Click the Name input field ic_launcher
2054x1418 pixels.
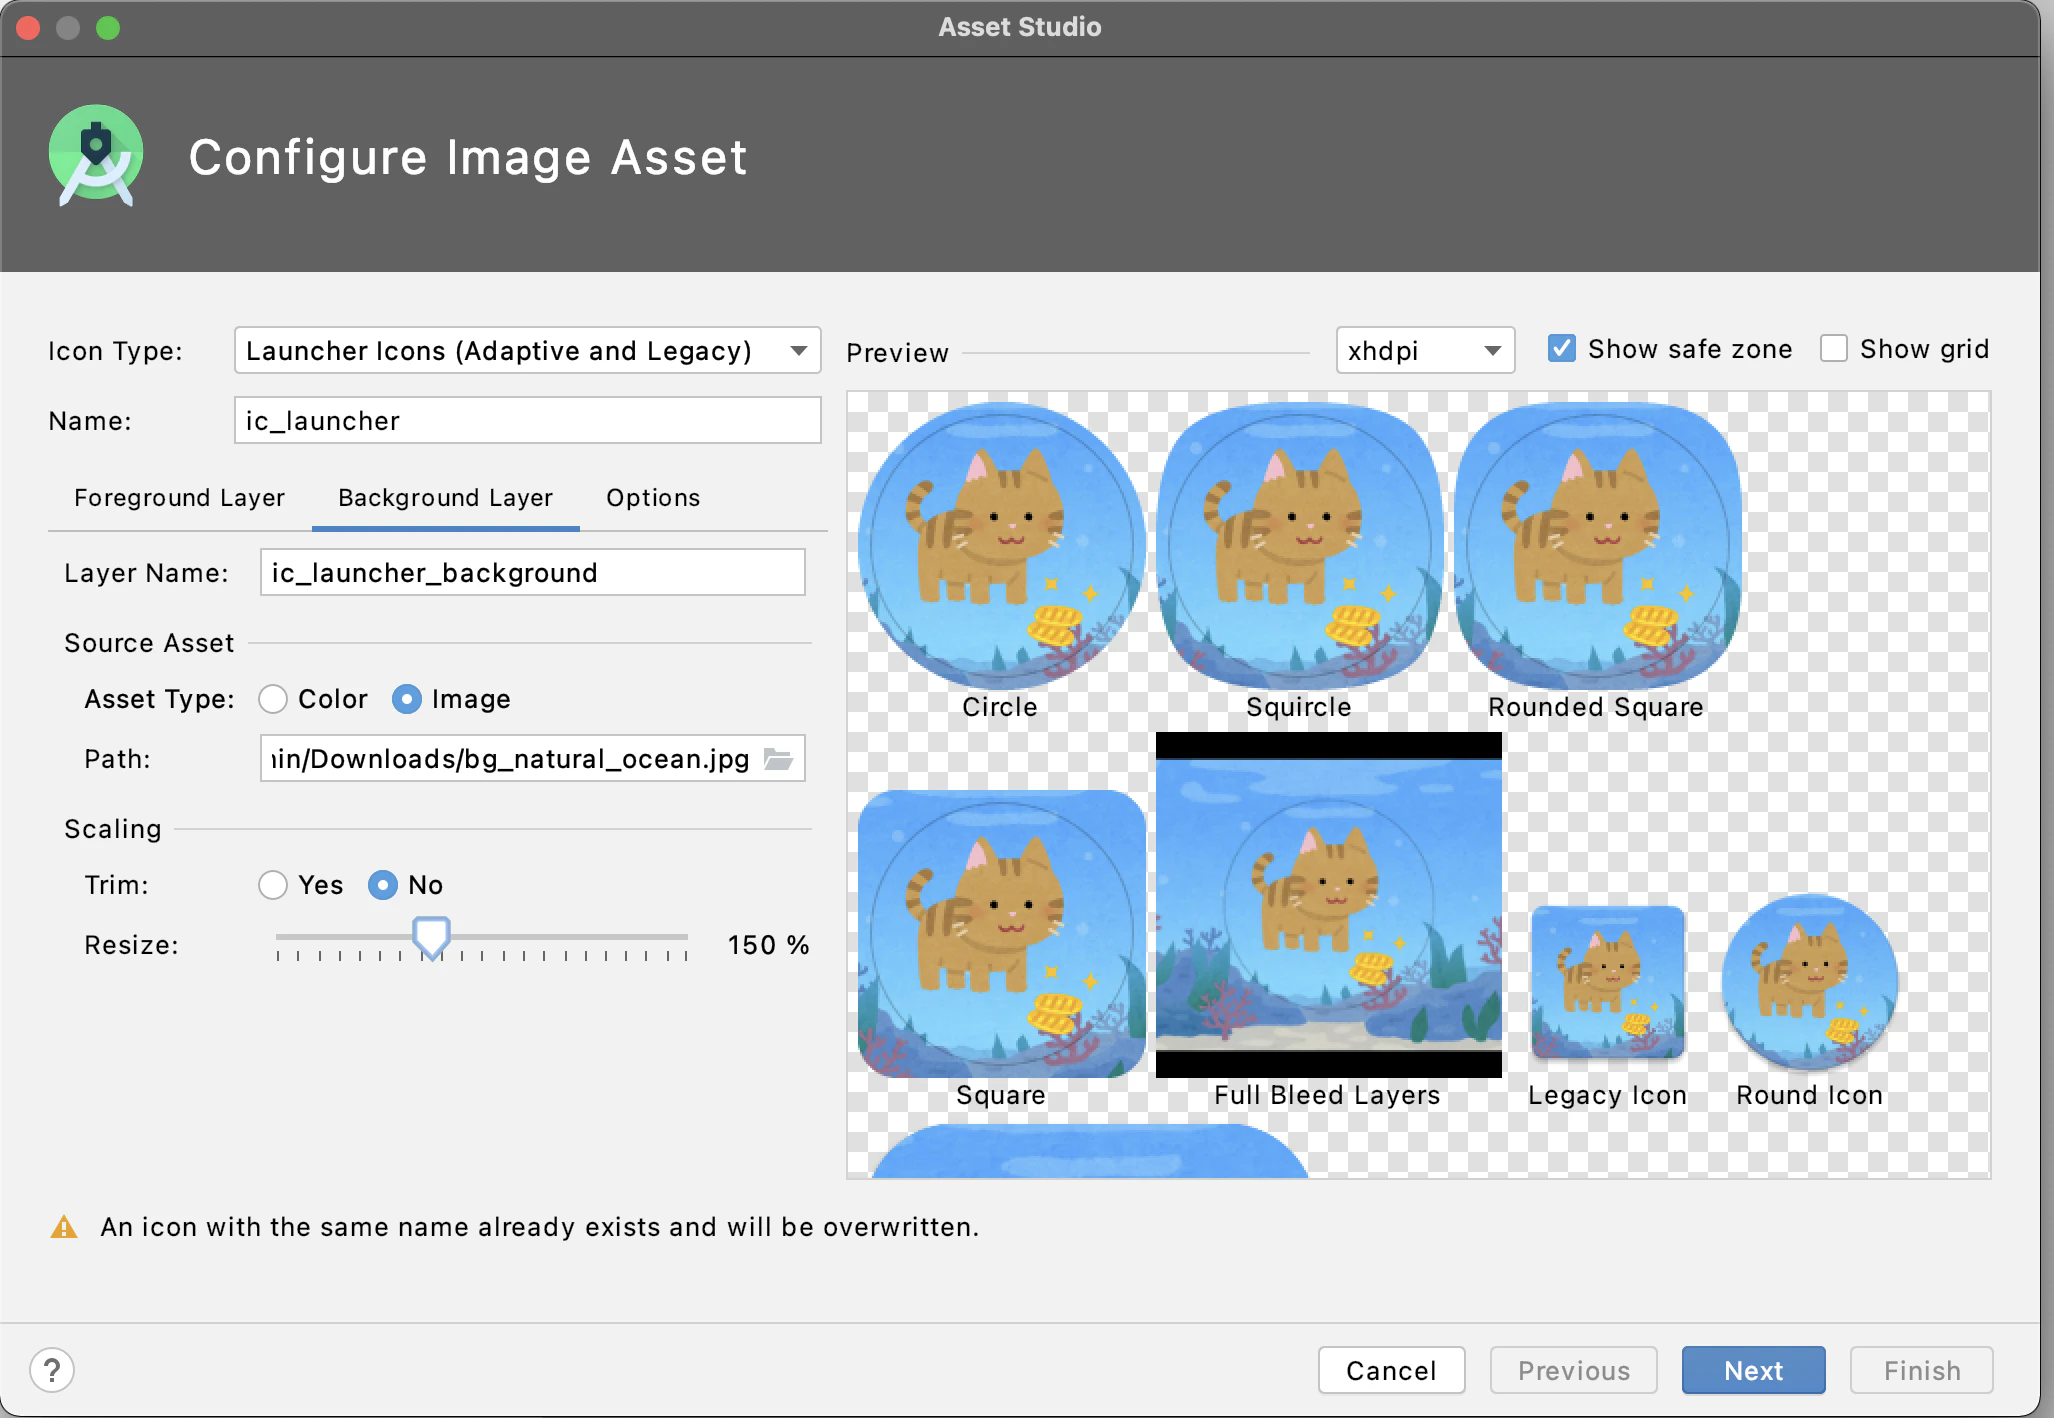coord(528,421)
